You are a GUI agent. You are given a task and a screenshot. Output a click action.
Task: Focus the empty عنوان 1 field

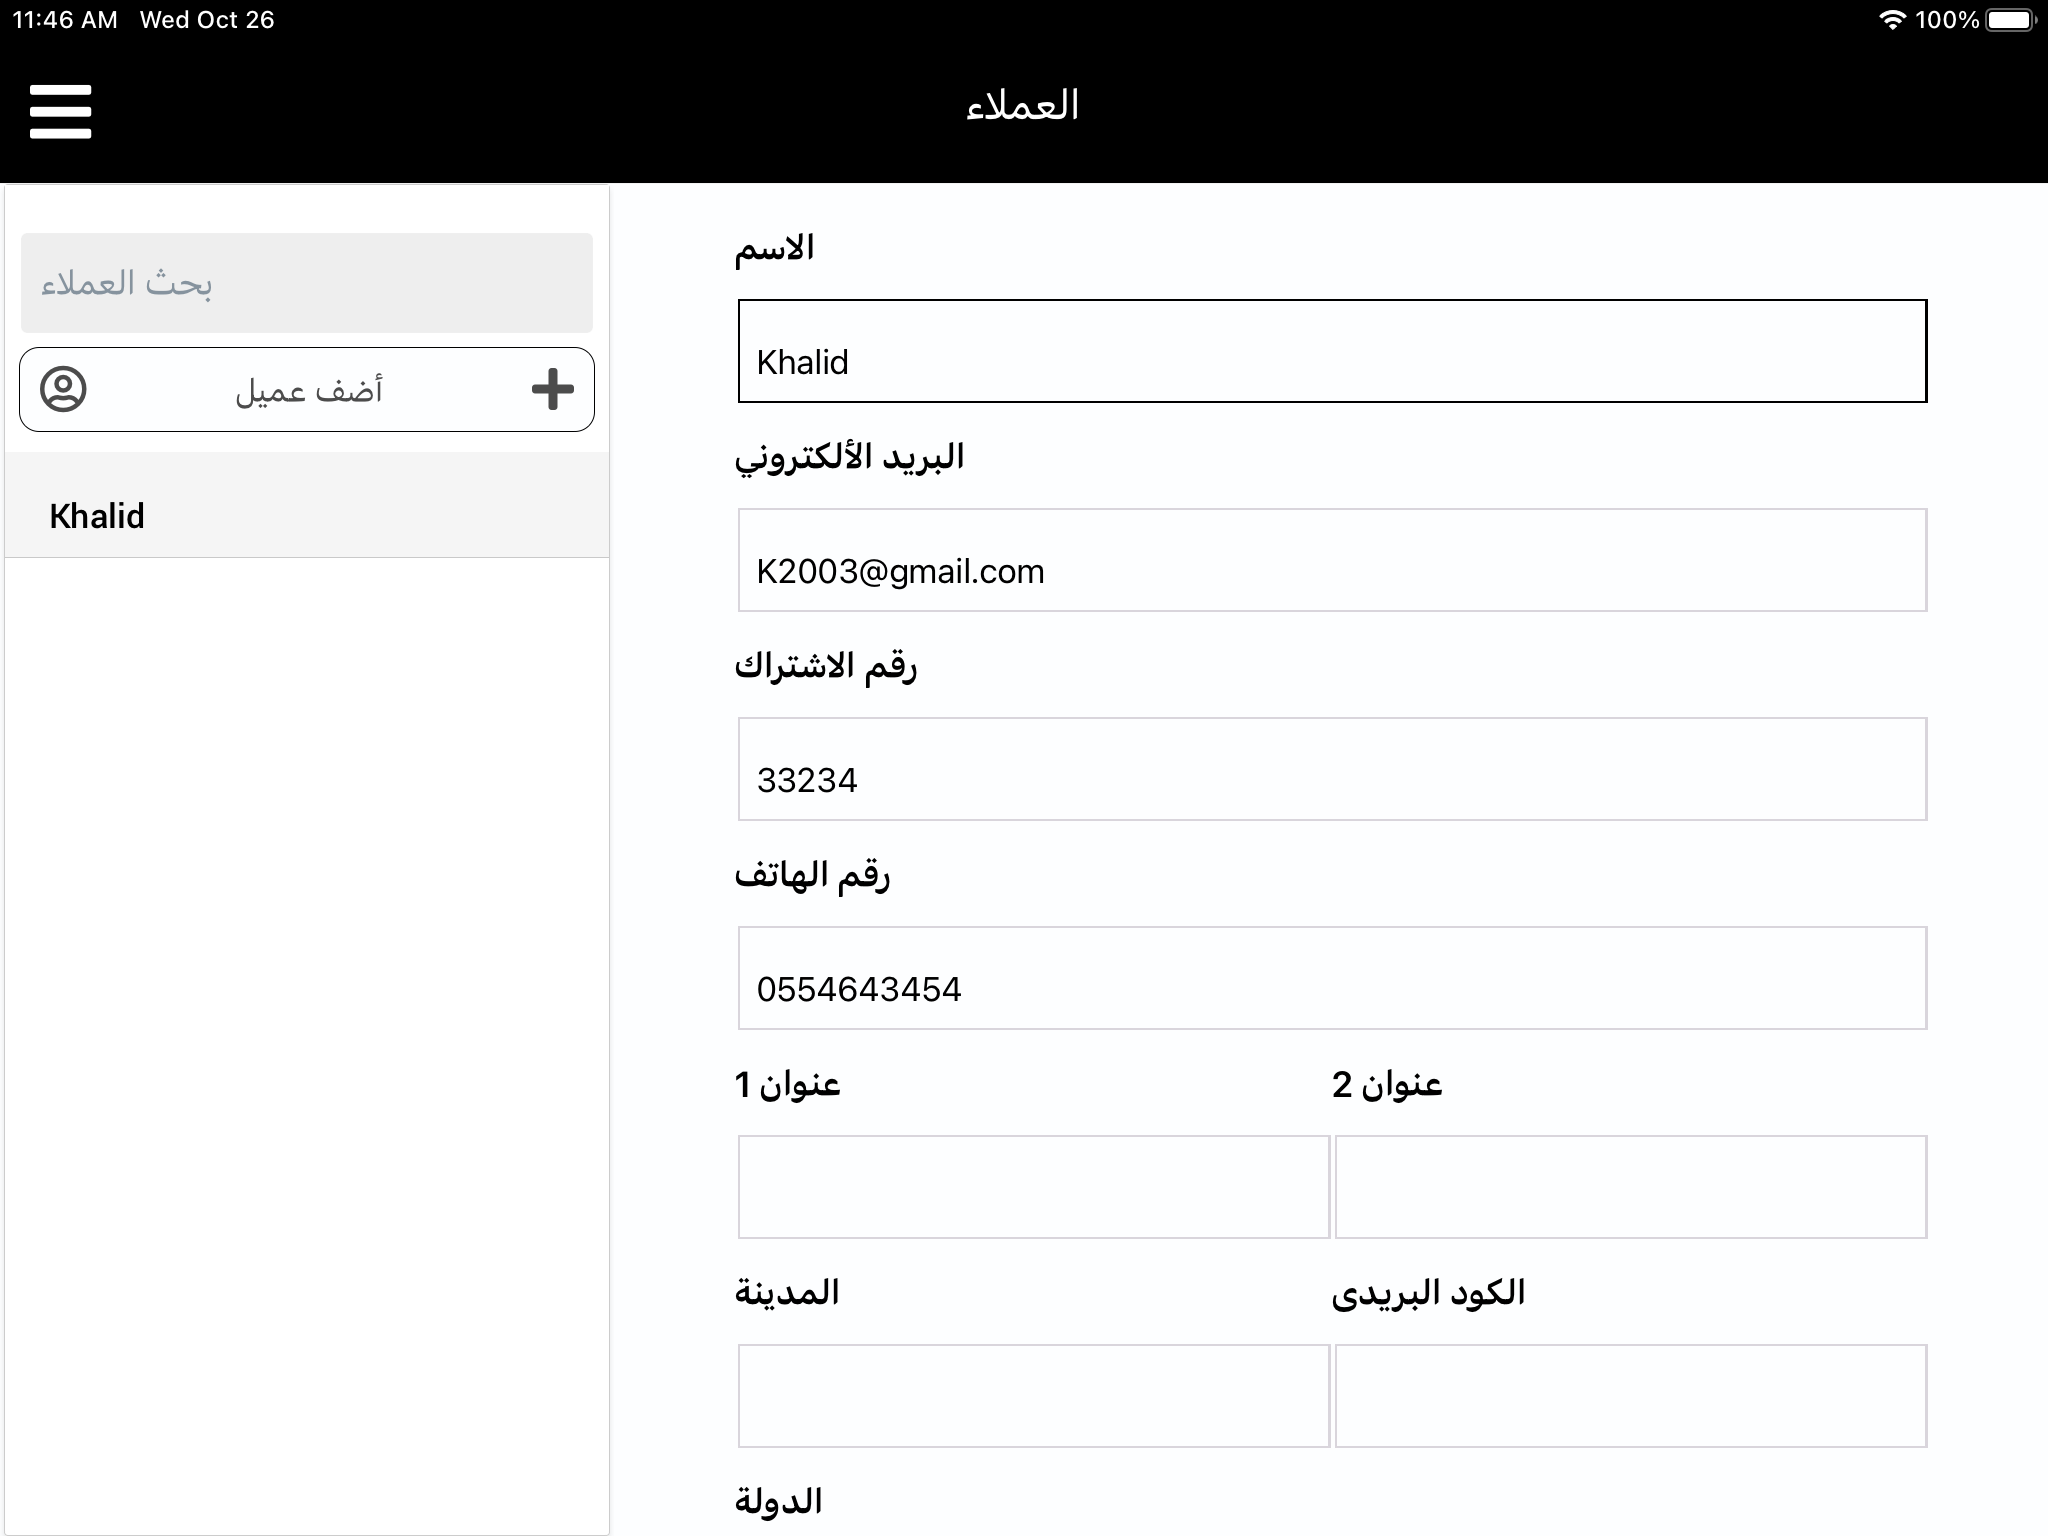[x=1034, y=1187]
